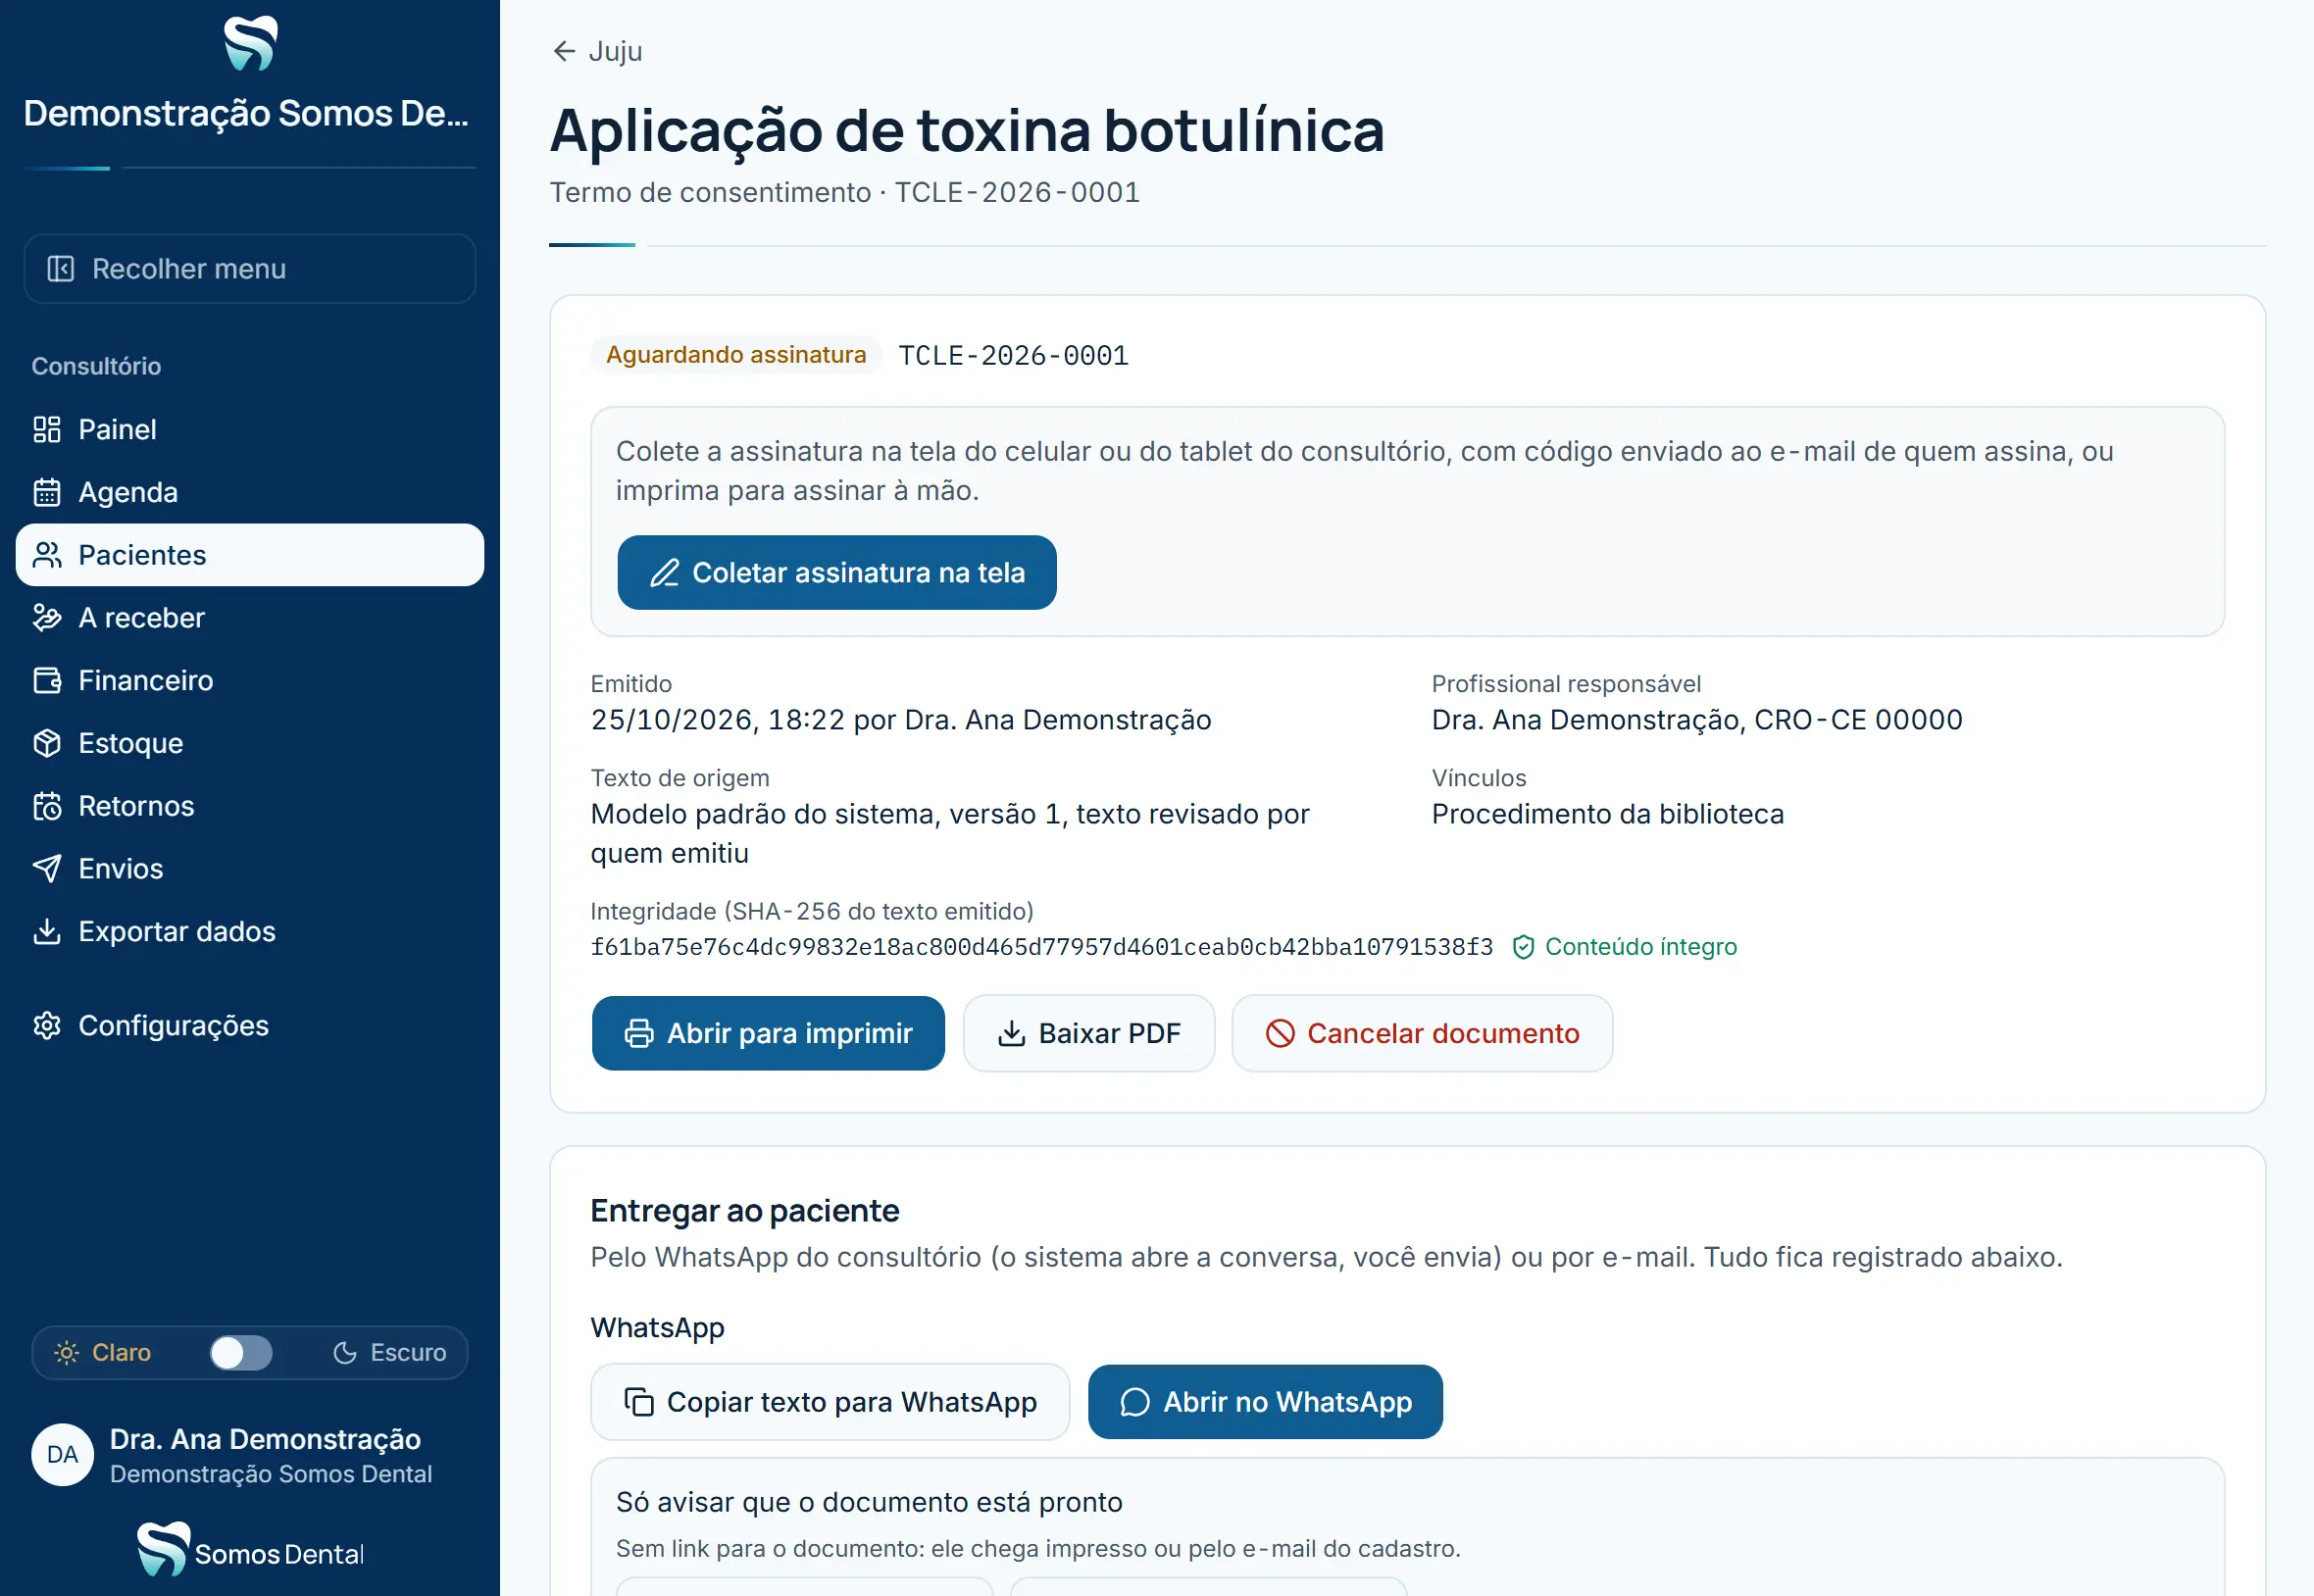Click the DA user avatar
Image resolution: width=2314 pixels, height=1596 pixels.
pos(62,1455)
